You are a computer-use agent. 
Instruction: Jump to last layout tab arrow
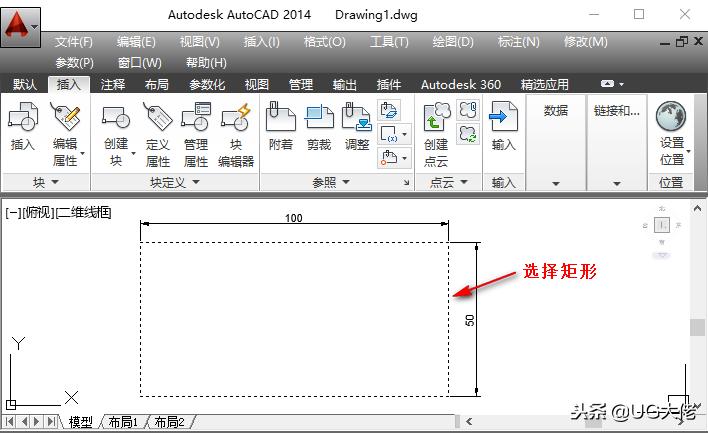point(51,422)
